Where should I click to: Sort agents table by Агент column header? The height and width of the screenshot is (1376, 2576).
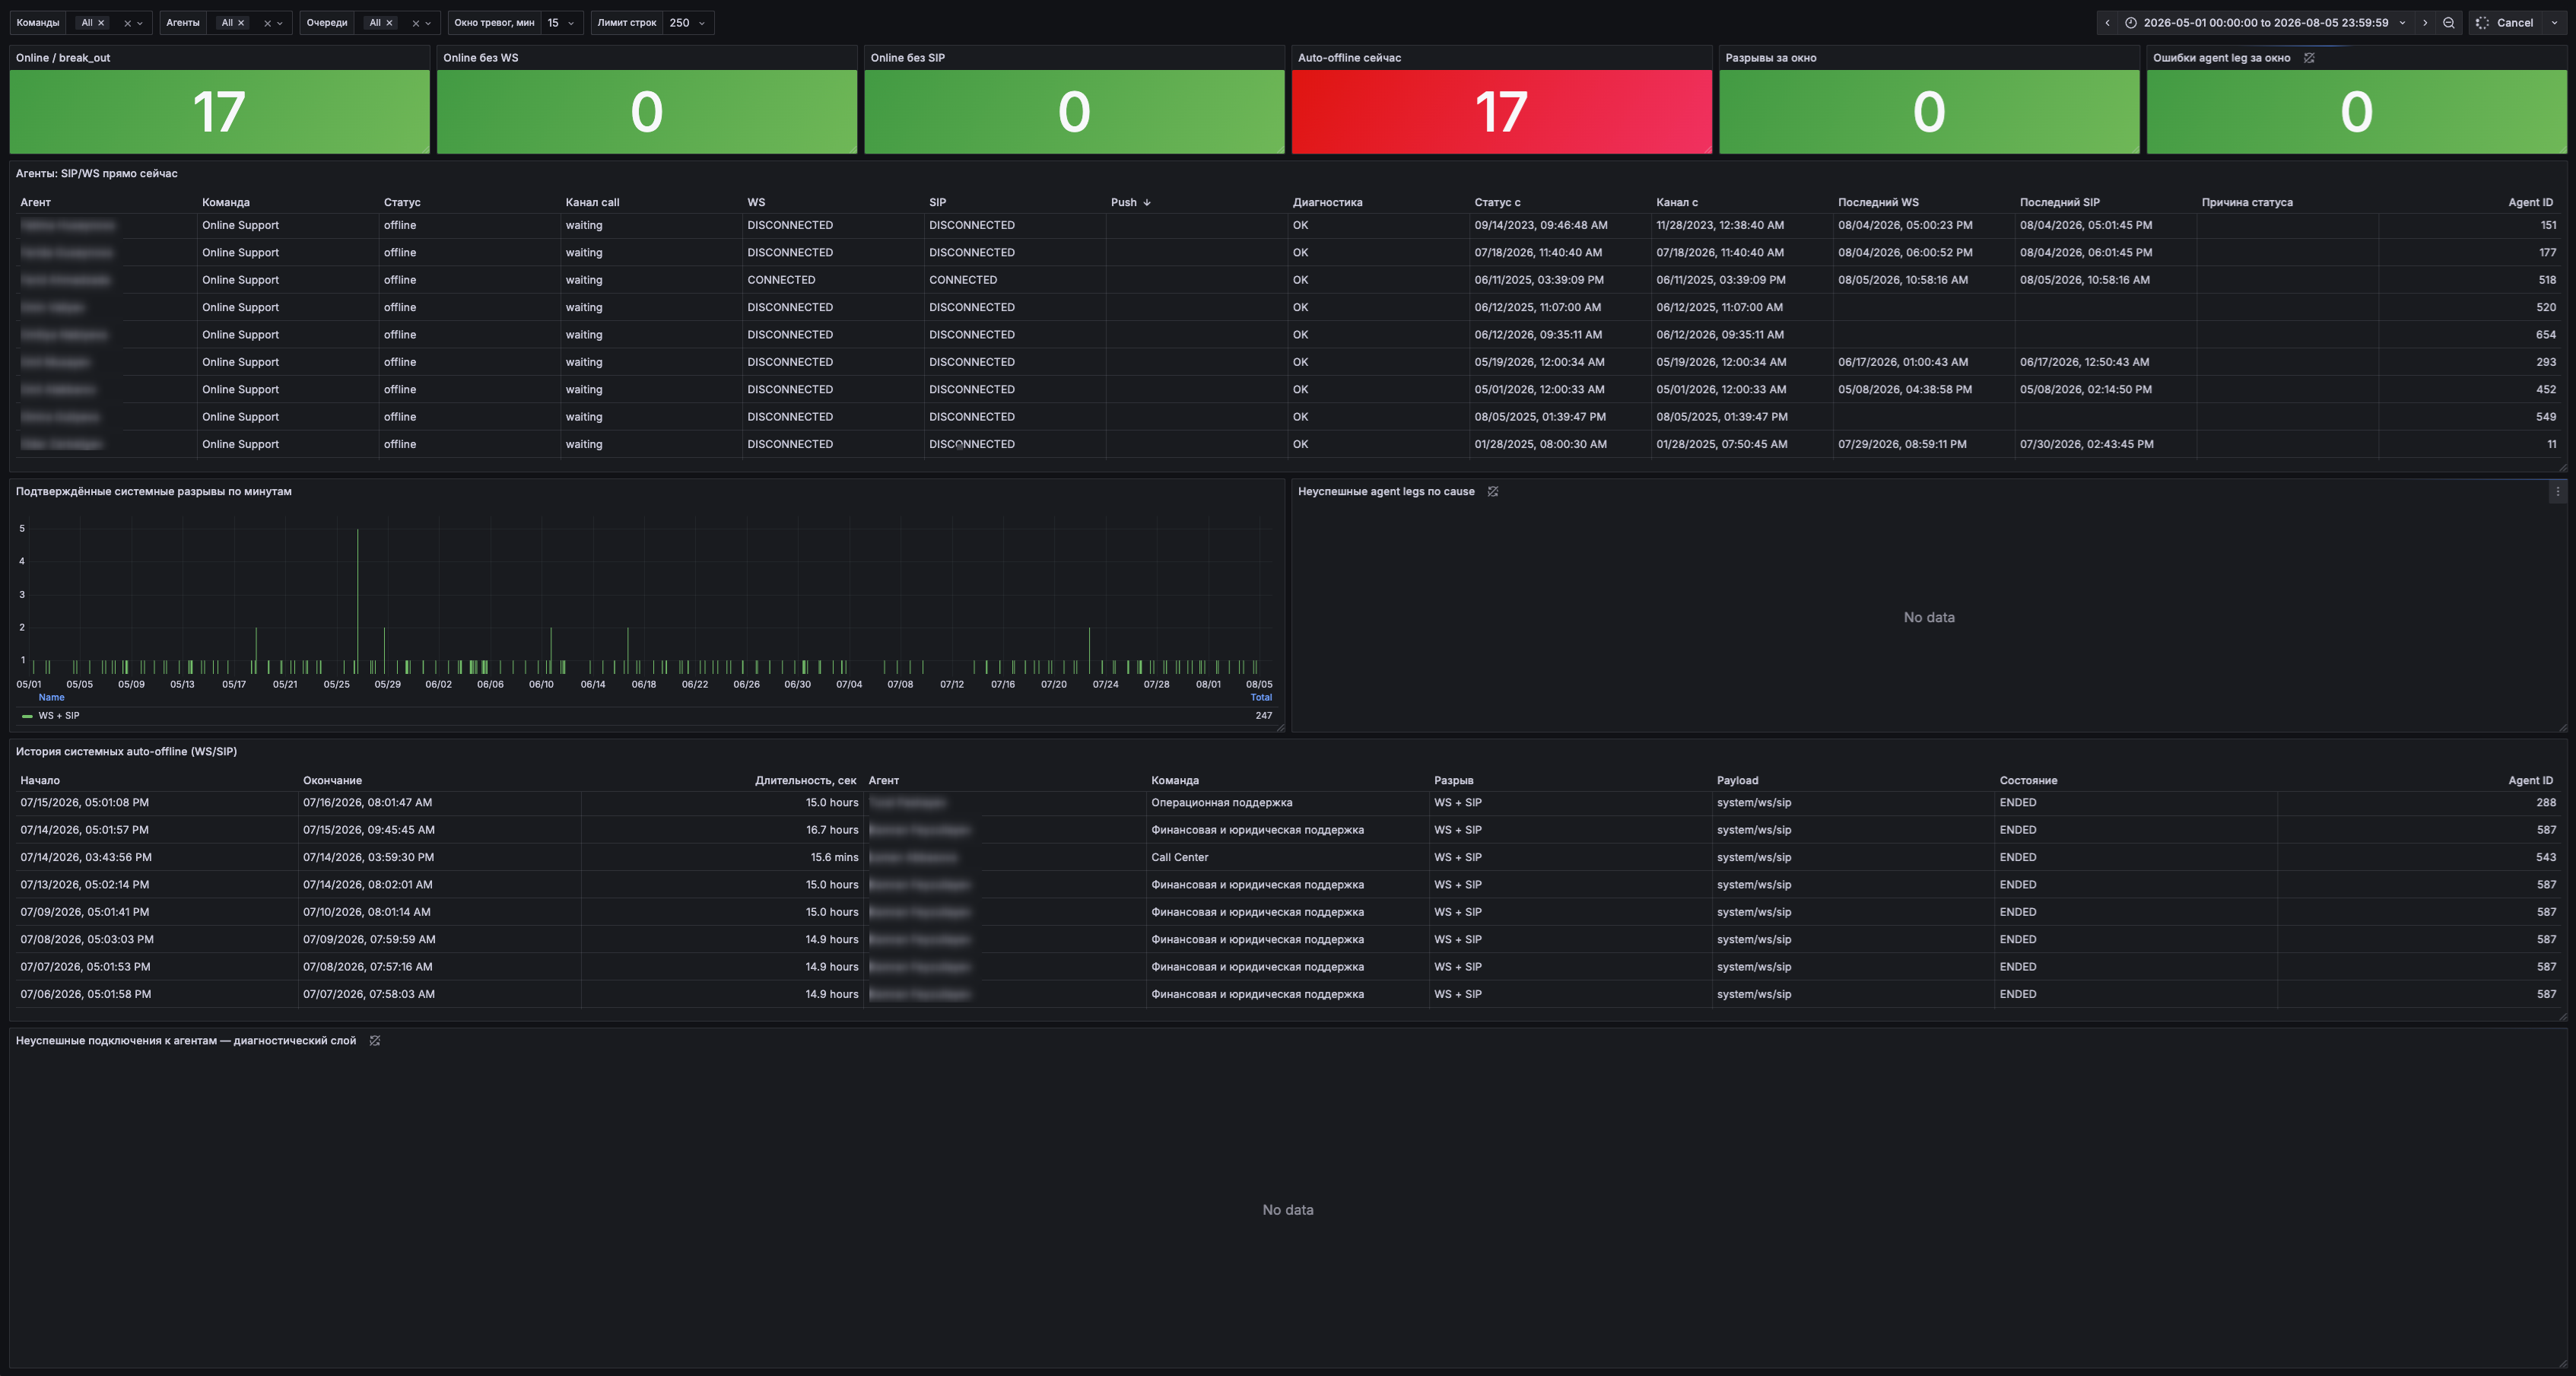coord(35,202)
